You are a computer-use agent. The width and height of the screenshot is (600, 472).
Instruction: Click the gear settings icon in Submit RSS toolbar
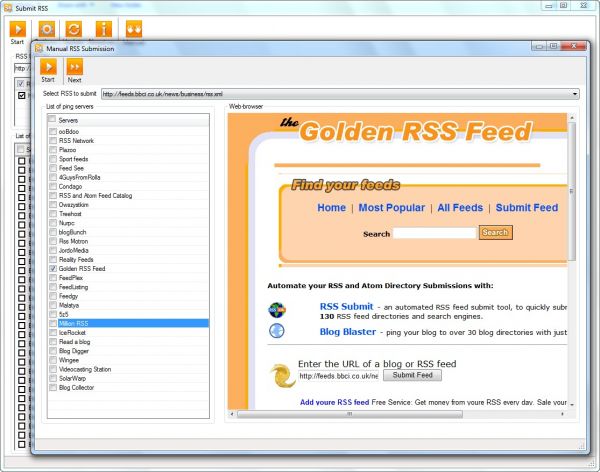coord(47,29)
